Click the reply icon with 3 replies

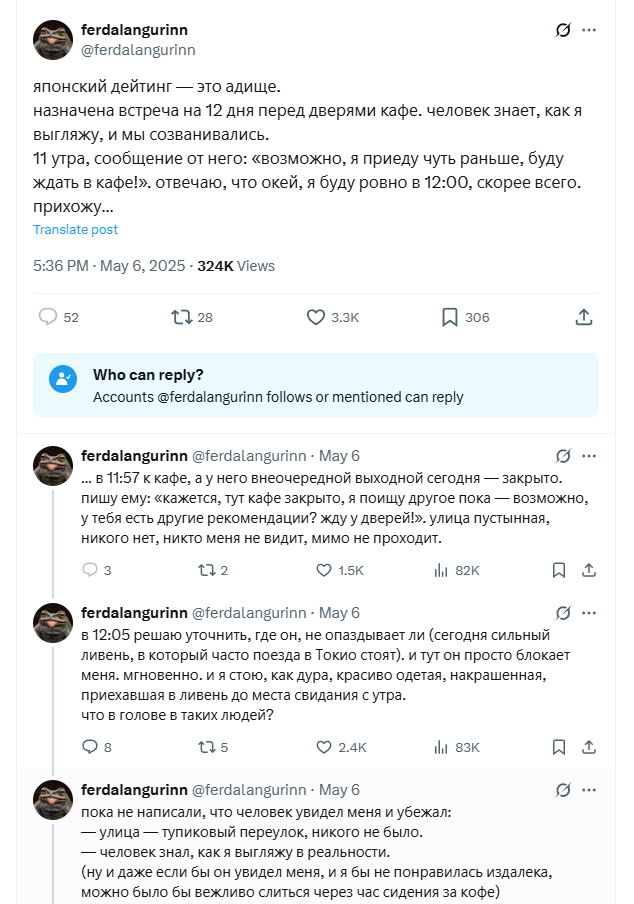(x=90, y=570)
